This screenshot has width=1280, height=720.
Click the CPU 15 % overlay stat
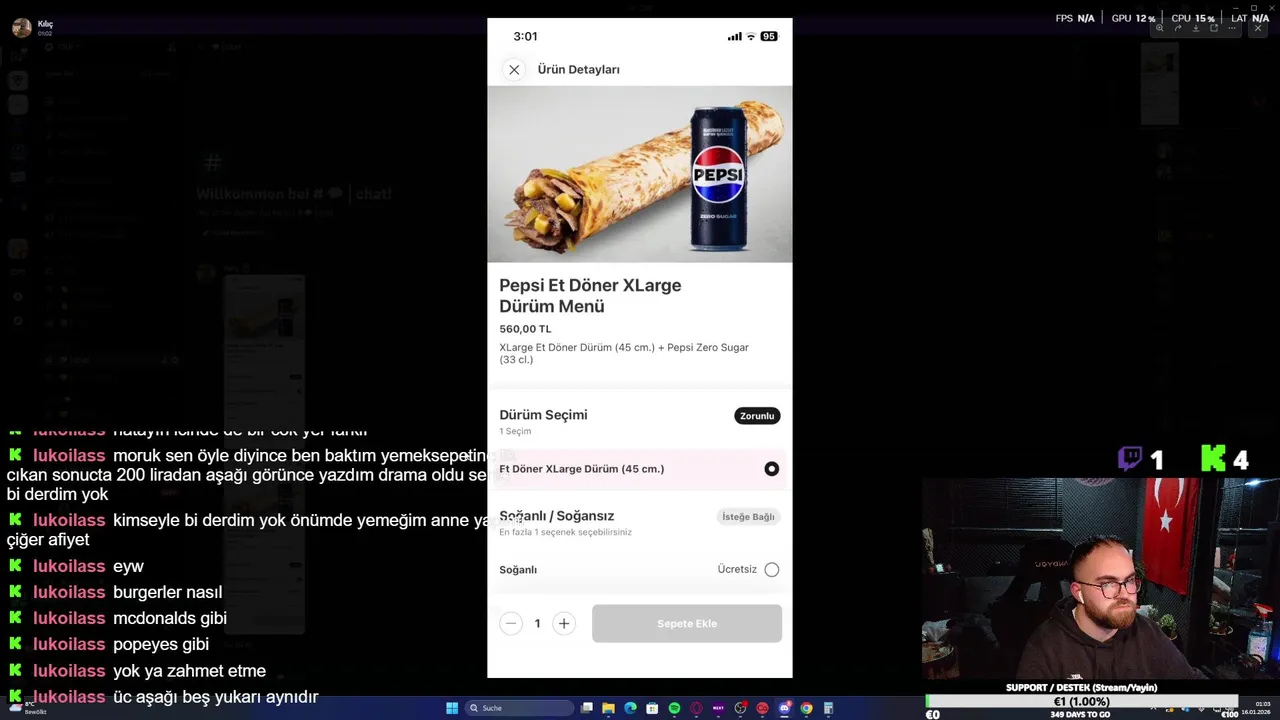[x=1193, y=18]
